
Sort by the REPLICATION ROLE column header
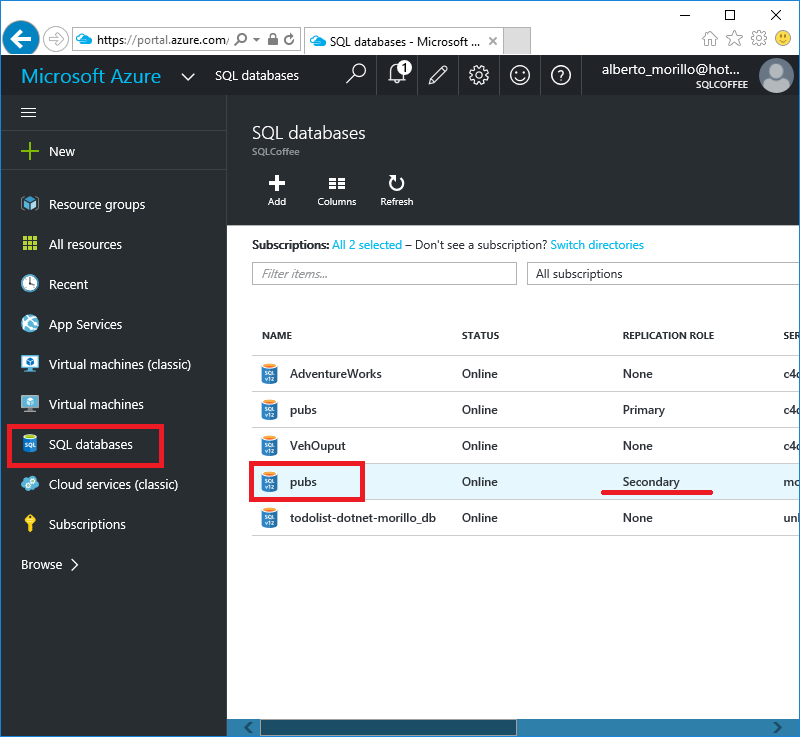668,336
